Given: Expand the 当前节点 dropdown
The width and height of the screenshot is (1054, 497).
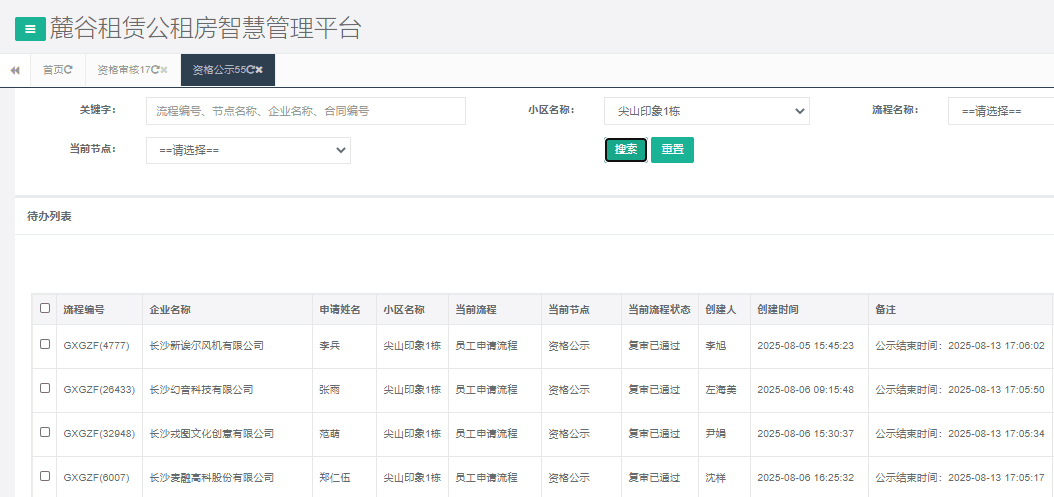Looking at the screenshot, I should [x=248, y=150].
